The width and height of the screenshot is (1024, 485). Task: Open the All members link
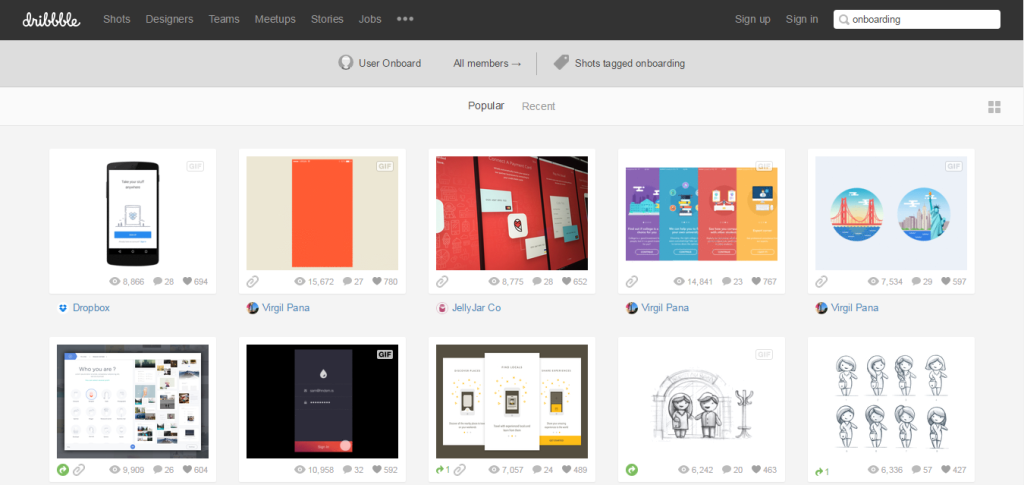tap(487, 63)
